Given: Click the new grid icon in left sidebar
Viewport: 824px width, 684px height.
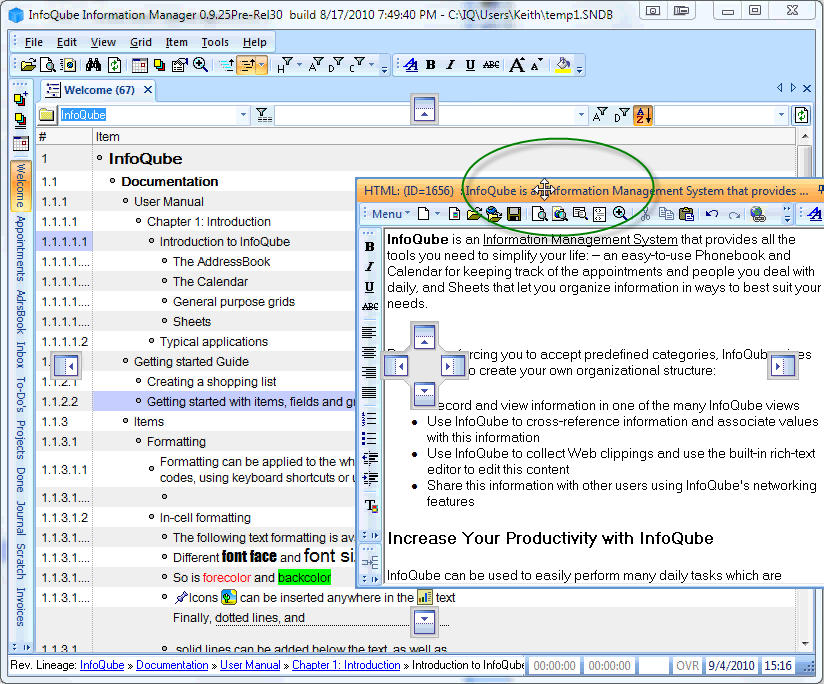Looking at the screenshot, I should point(20,98).
